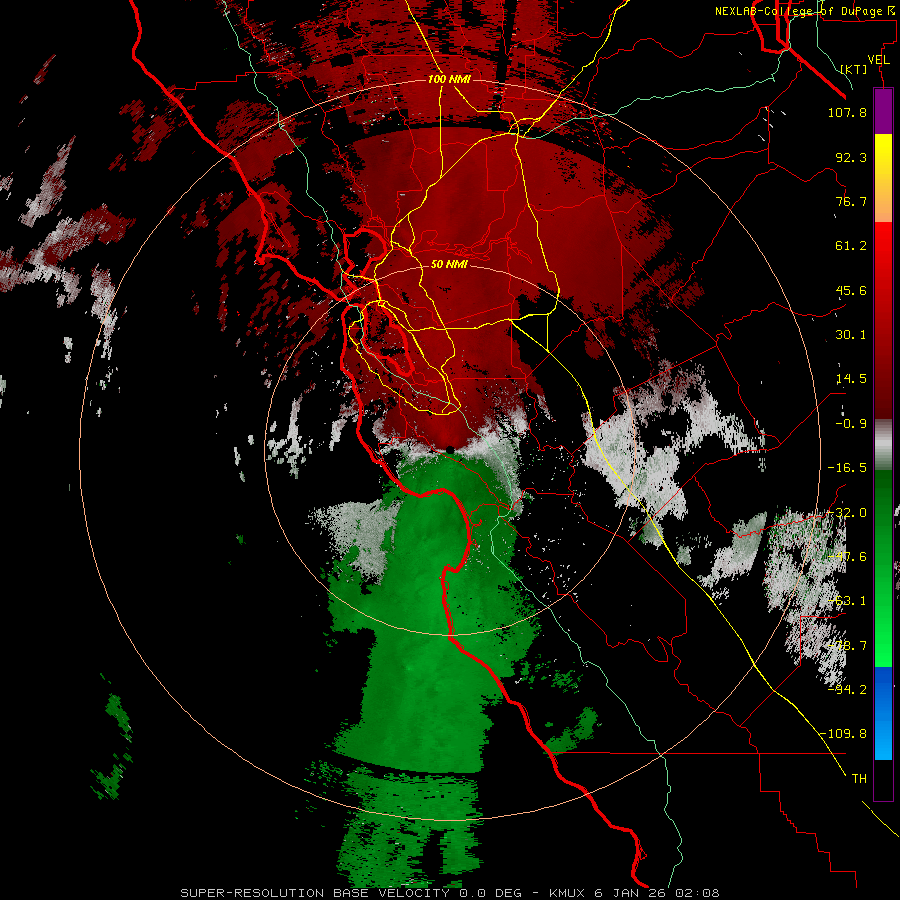900x900 pixels.
Task: Click the black radar site dot at center
Action: point(450,449)
